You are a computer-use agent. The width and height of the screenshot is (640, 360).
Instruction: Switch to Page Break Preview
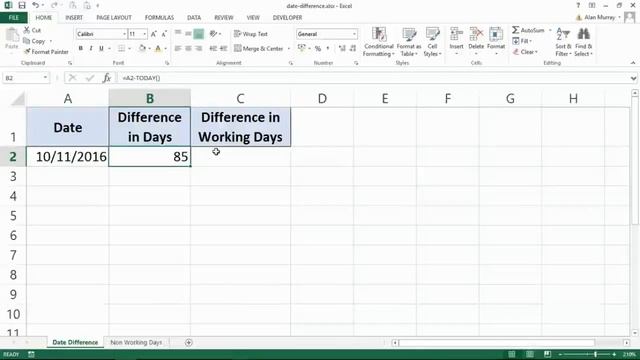point(547,354)
